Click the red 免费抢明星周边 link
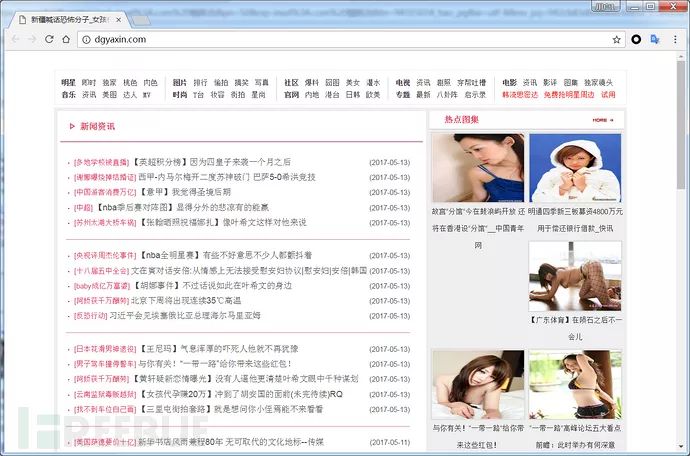Image resolution: width=690 pixels, height=456 pixels. pos(569,94)
